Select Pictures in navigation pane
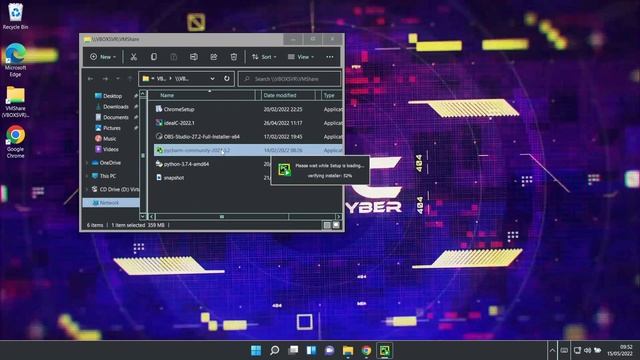Screen dimensions: 640x360 111,128
